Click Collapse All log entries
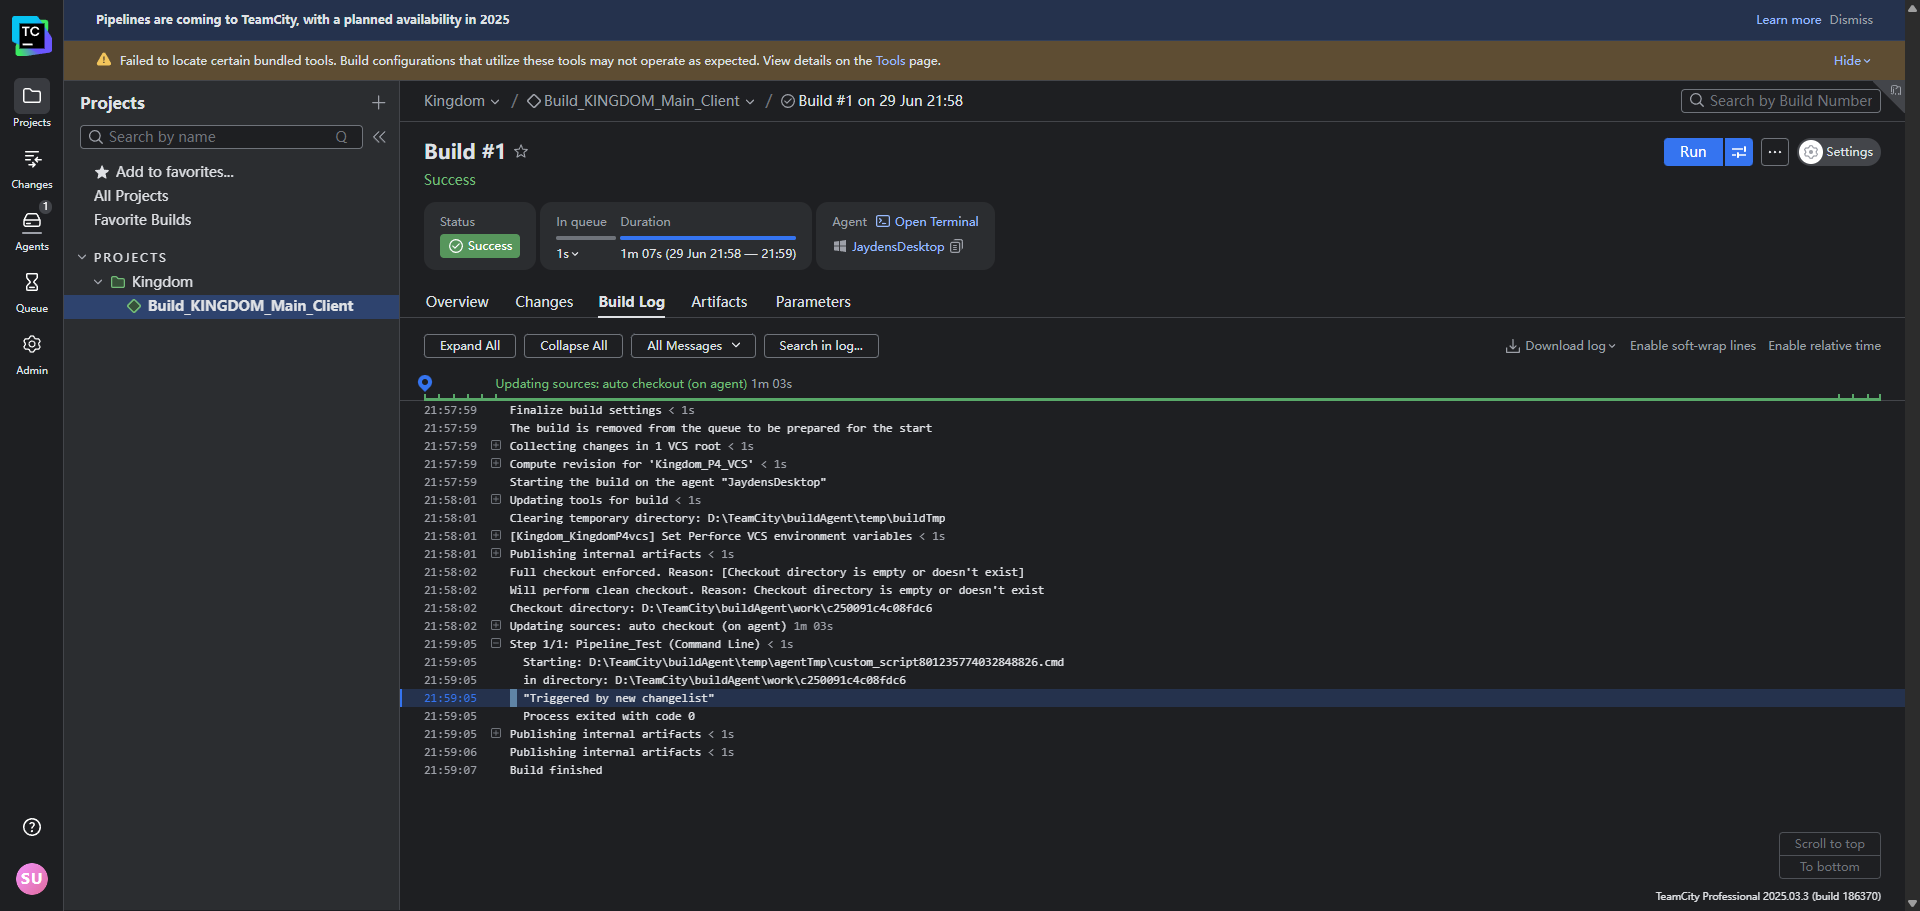Viewport: 1920px width, 911px height. coord(573,346)
